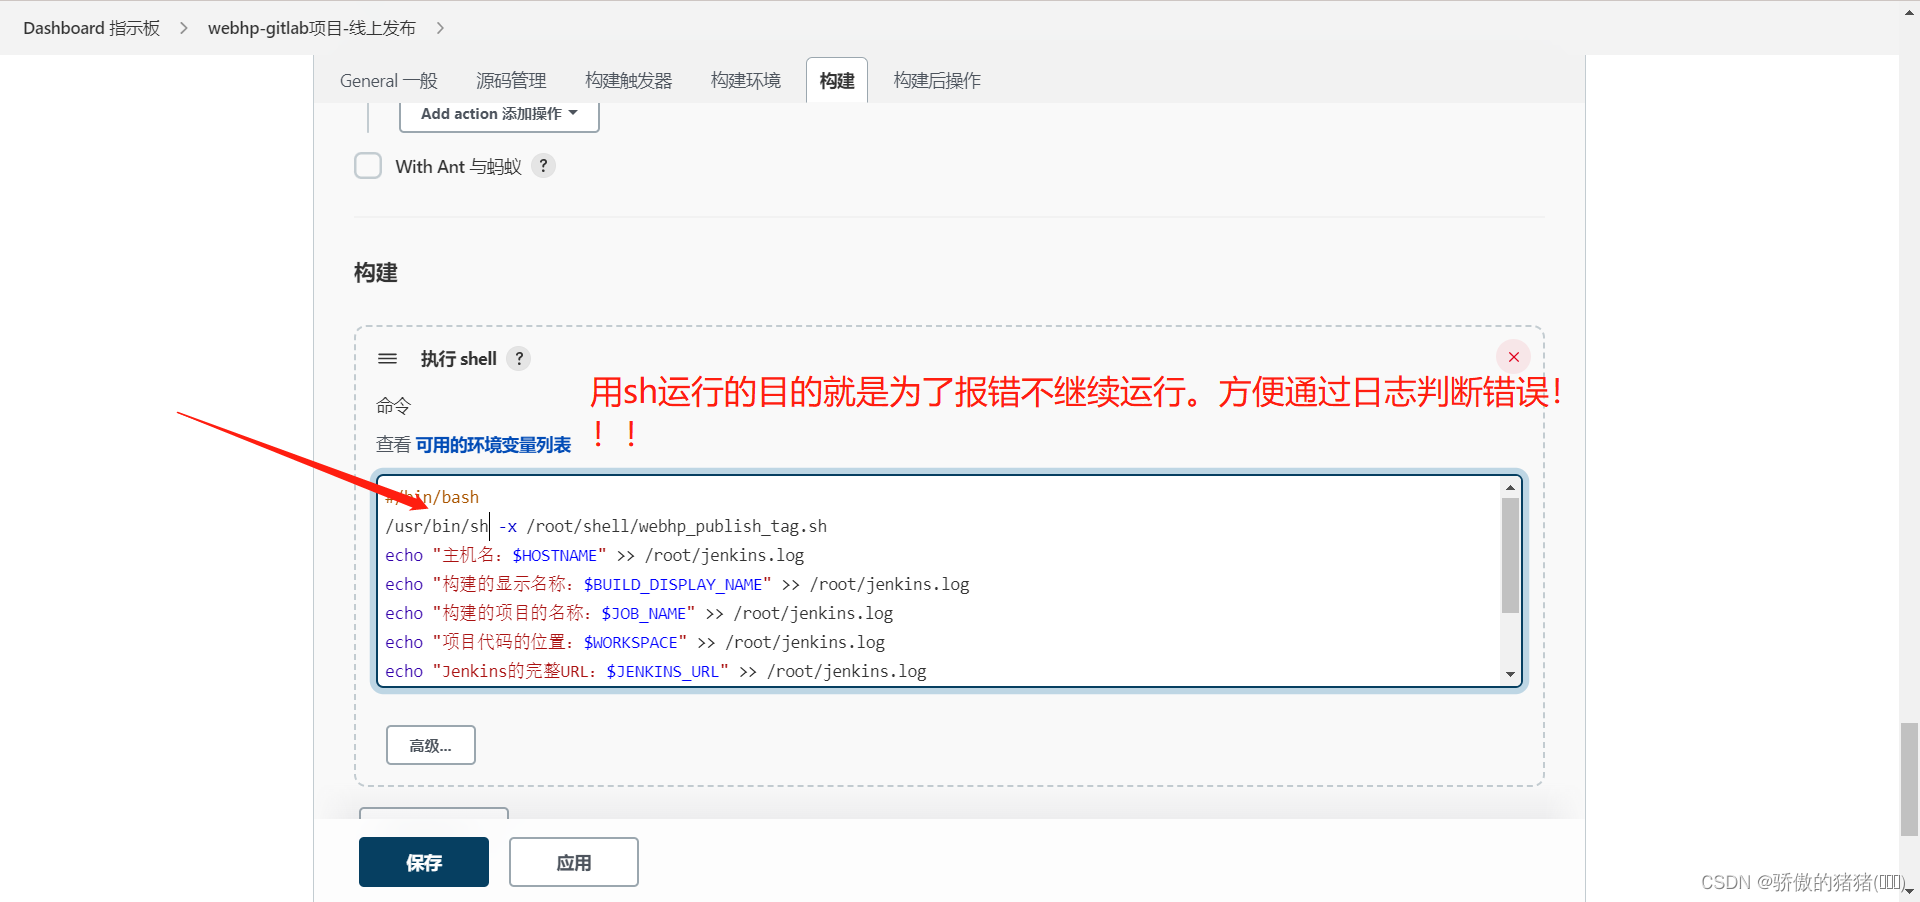This screenshot has width=1920, height=902.
Task: Open the webhp-gitlab项目-线上发布 breadcrumb
Action: pyautogui.click(x=312, y=28)
